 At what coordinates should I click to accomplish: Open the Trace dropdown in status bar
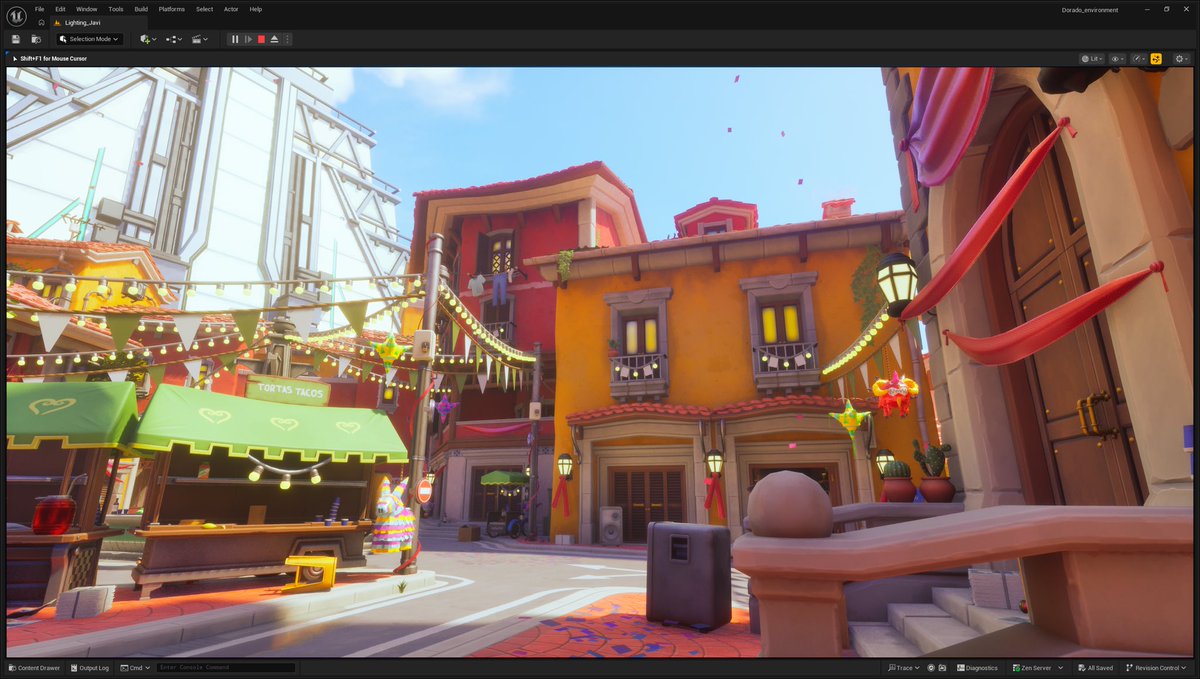click(x=903, y=668)
